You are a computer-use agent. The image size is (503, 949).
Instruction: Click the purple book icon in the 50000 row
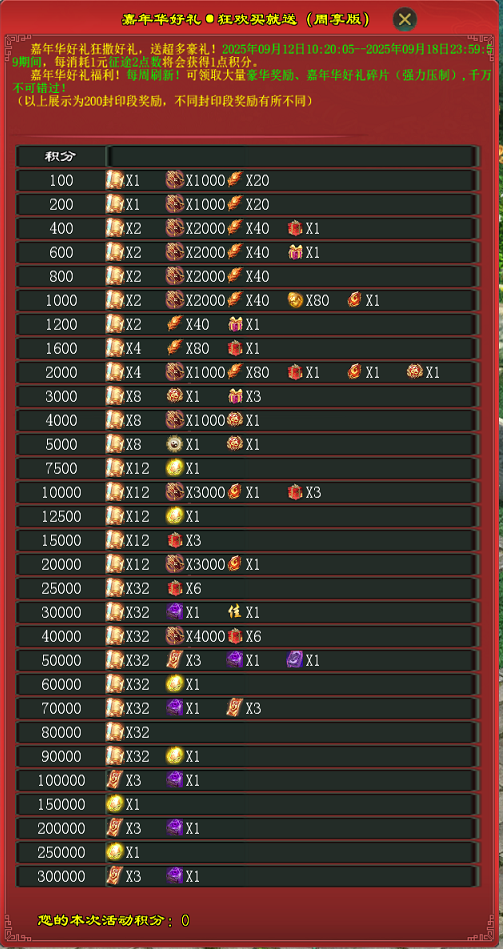295,660
